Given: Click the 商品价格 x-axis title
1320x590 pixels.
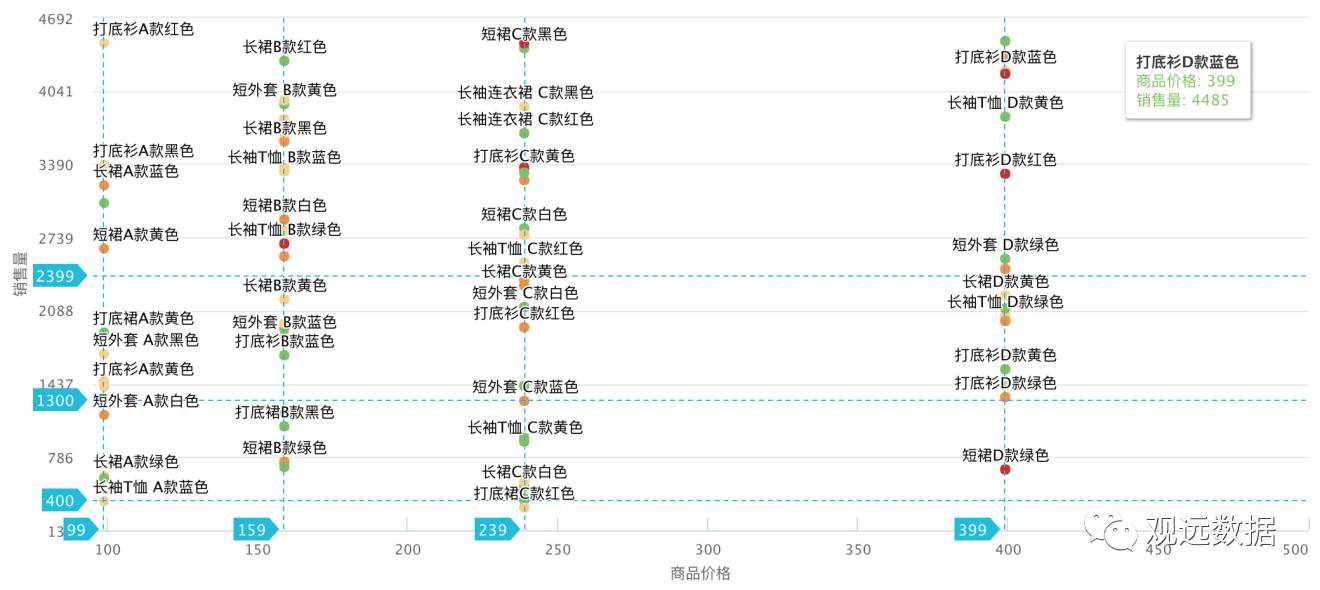Looking at the screenshot, I should [x=700, y=573].
